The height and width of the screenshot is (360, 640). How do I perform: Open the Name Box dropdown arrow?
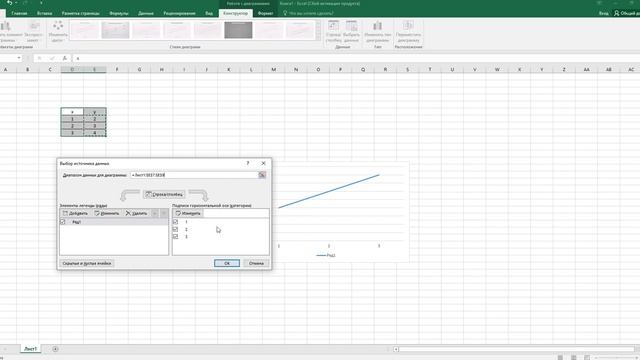[19, 58]
